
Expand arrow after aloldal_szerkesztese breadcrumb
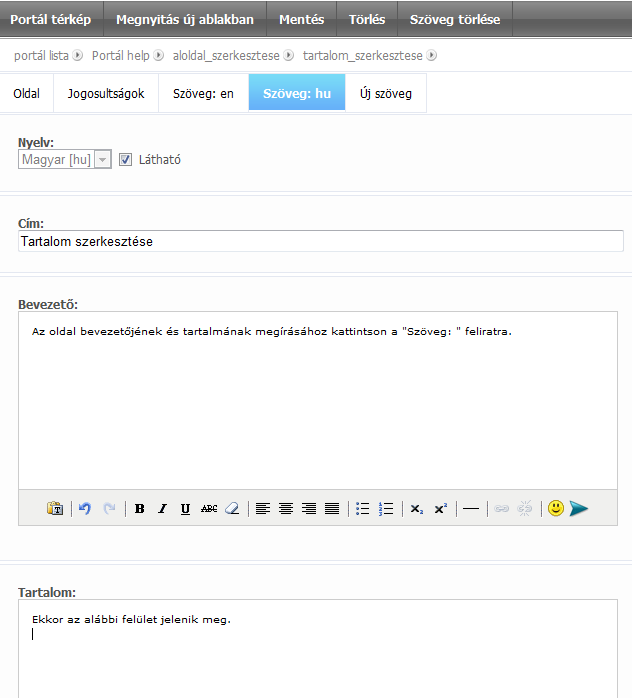288,55
